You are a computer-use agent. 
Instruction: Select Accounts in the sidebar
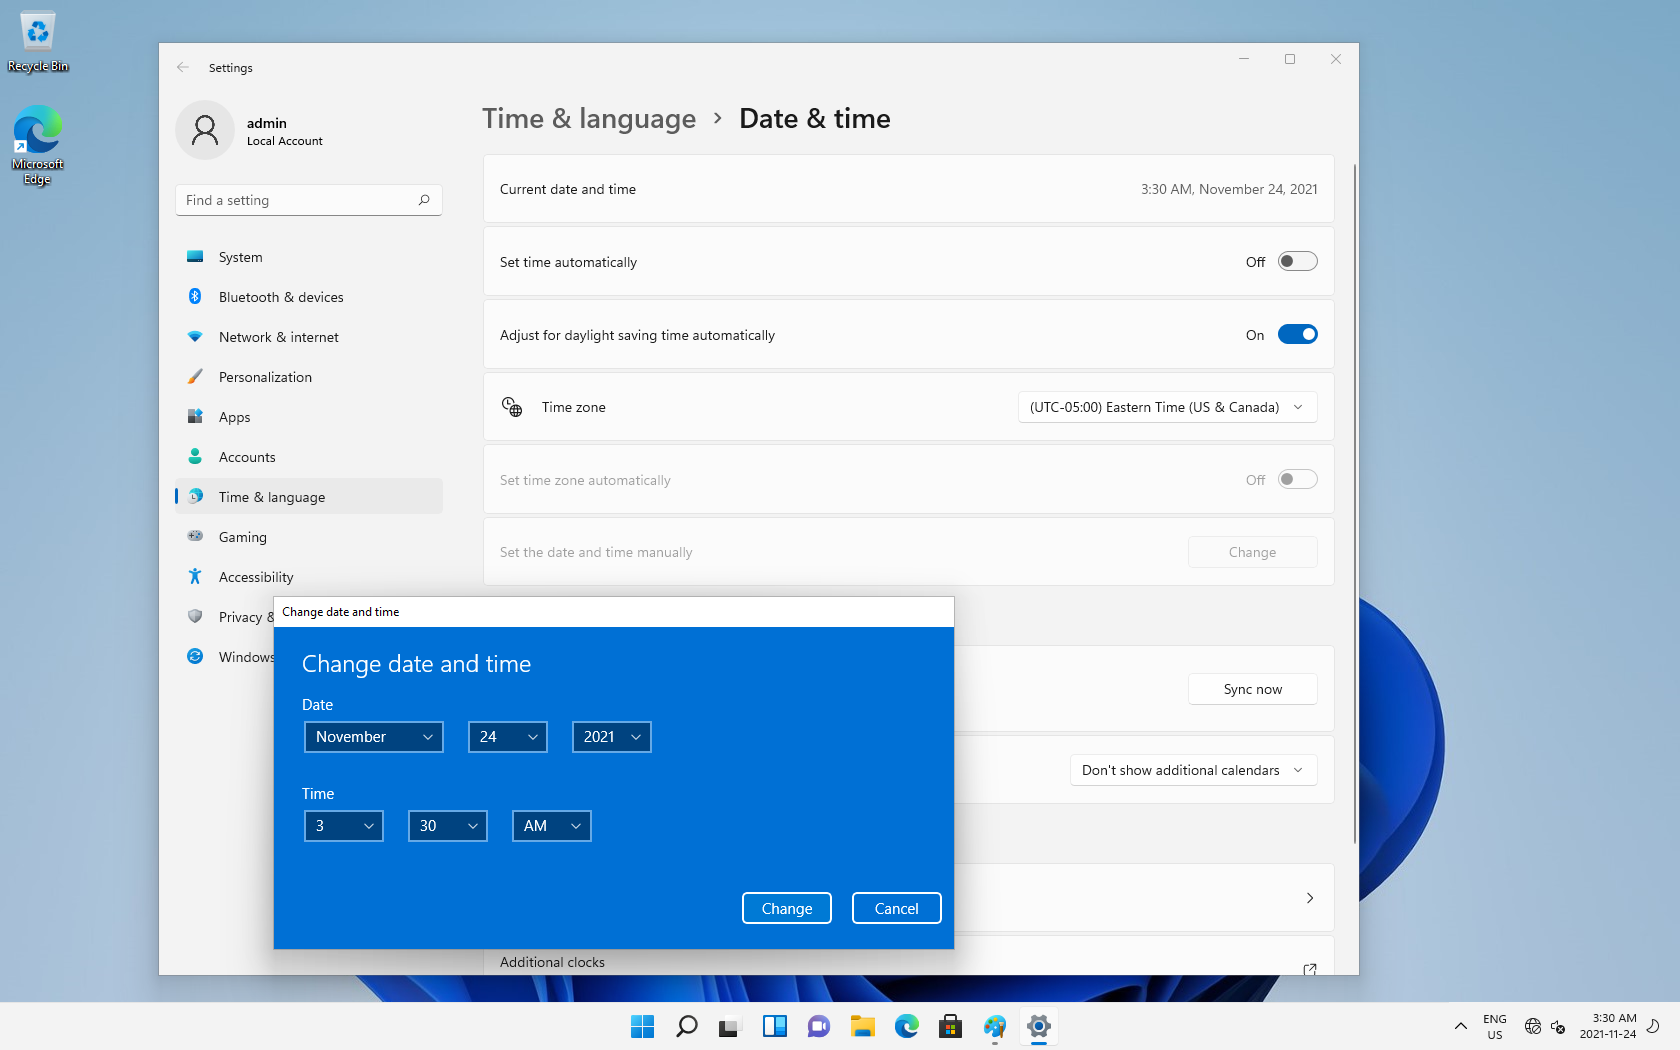247,457
